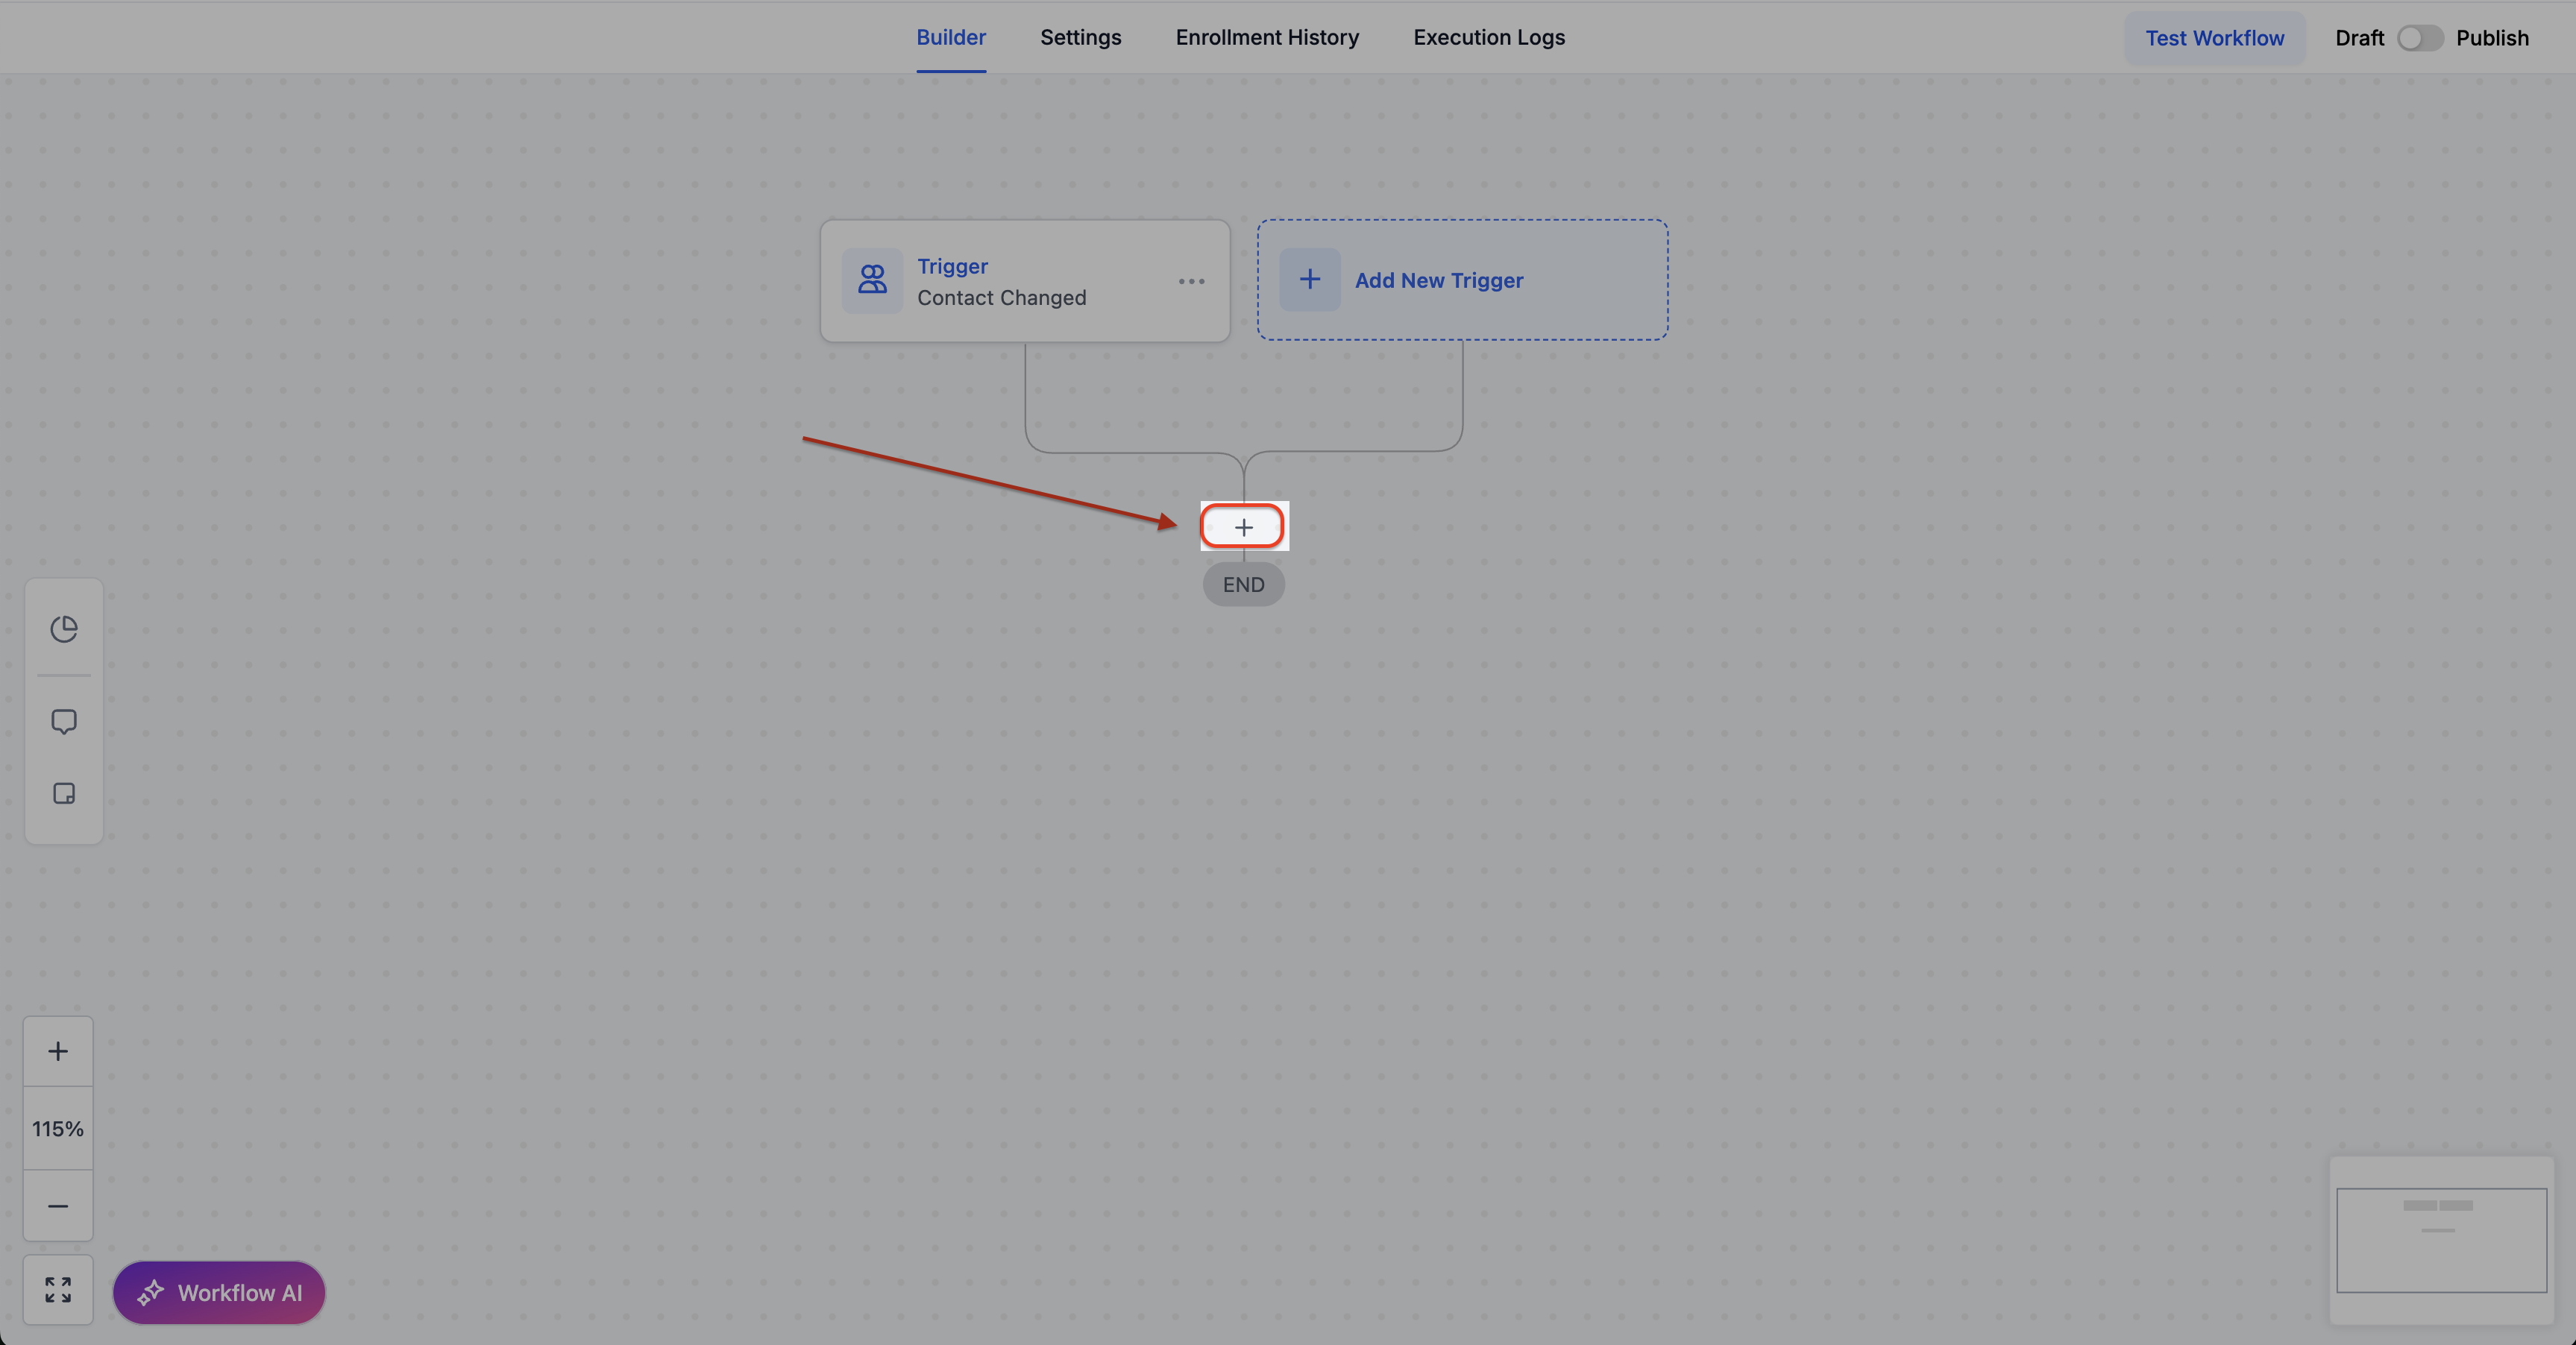This screenshot has width=2576, height=1345.
Task: Open the trigger's three-dot options menu
Action: (x=1191, y=282)
